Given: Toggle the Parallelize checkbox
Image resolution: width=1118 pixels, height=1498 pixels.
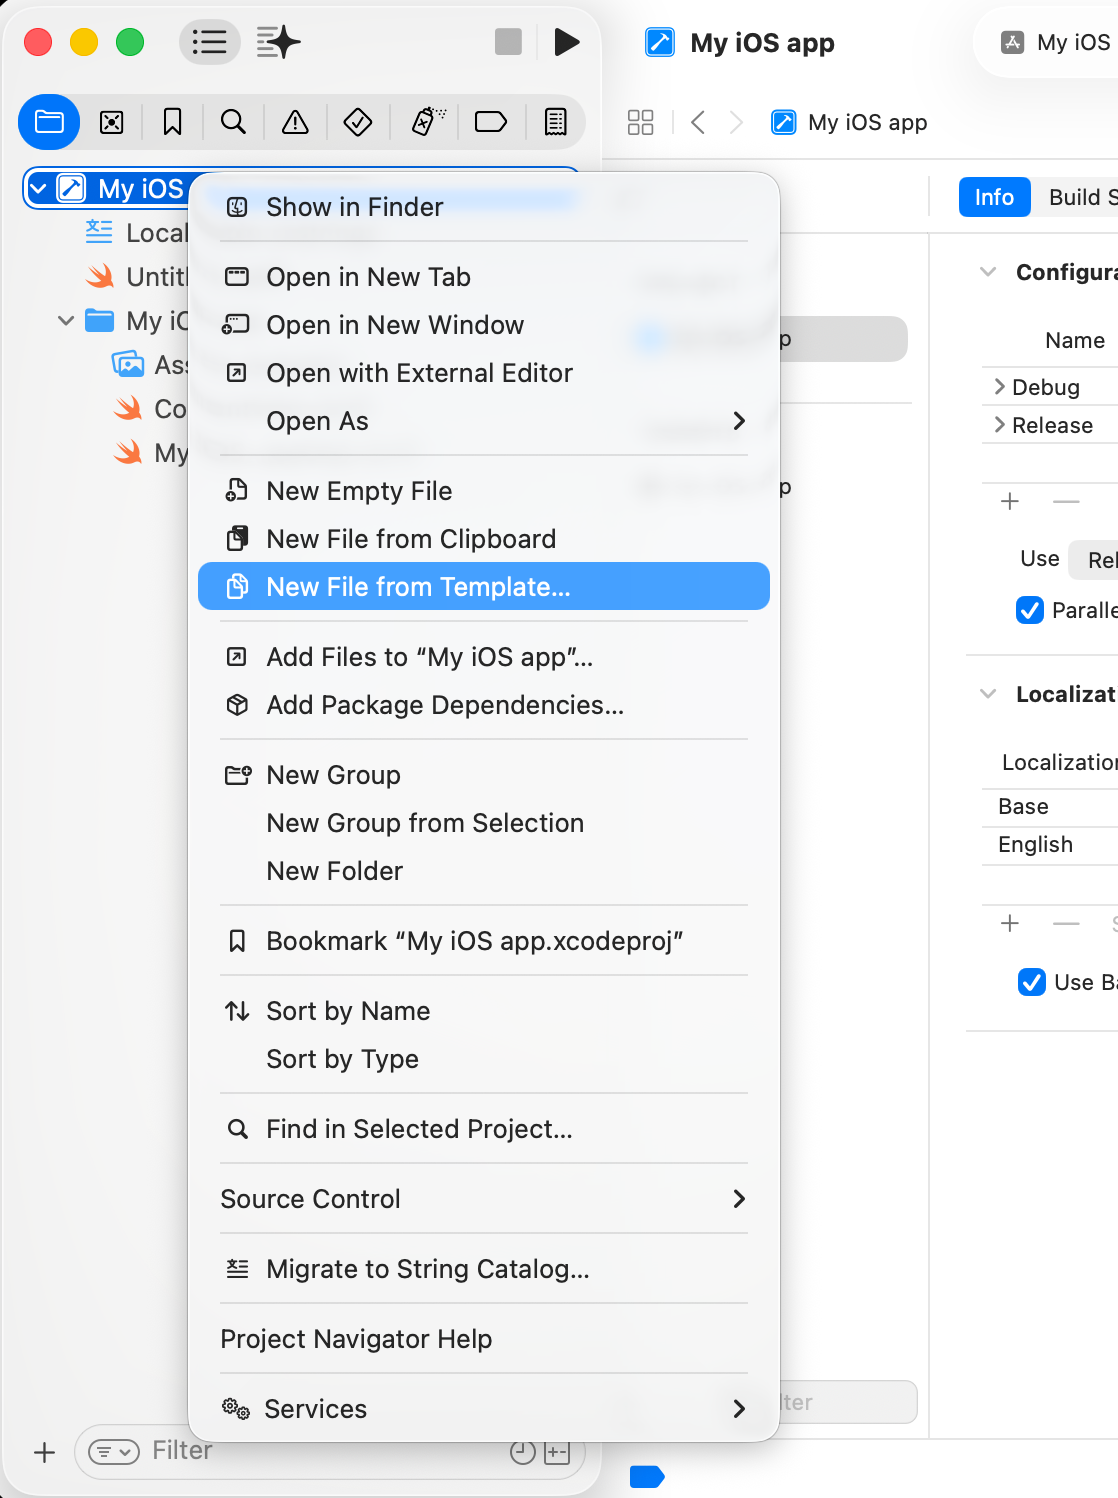Looking at the screenshot, I should (1030, 610).
